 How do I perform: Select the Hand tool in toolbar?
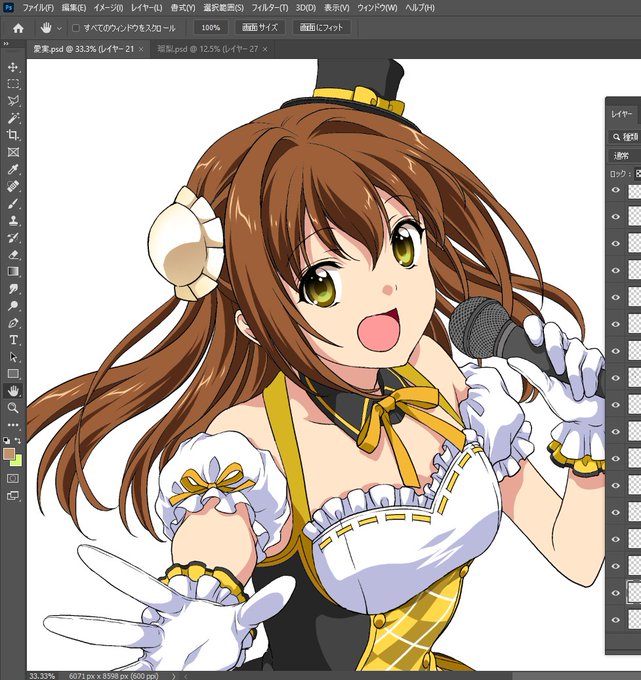click(x=13, y=391)
